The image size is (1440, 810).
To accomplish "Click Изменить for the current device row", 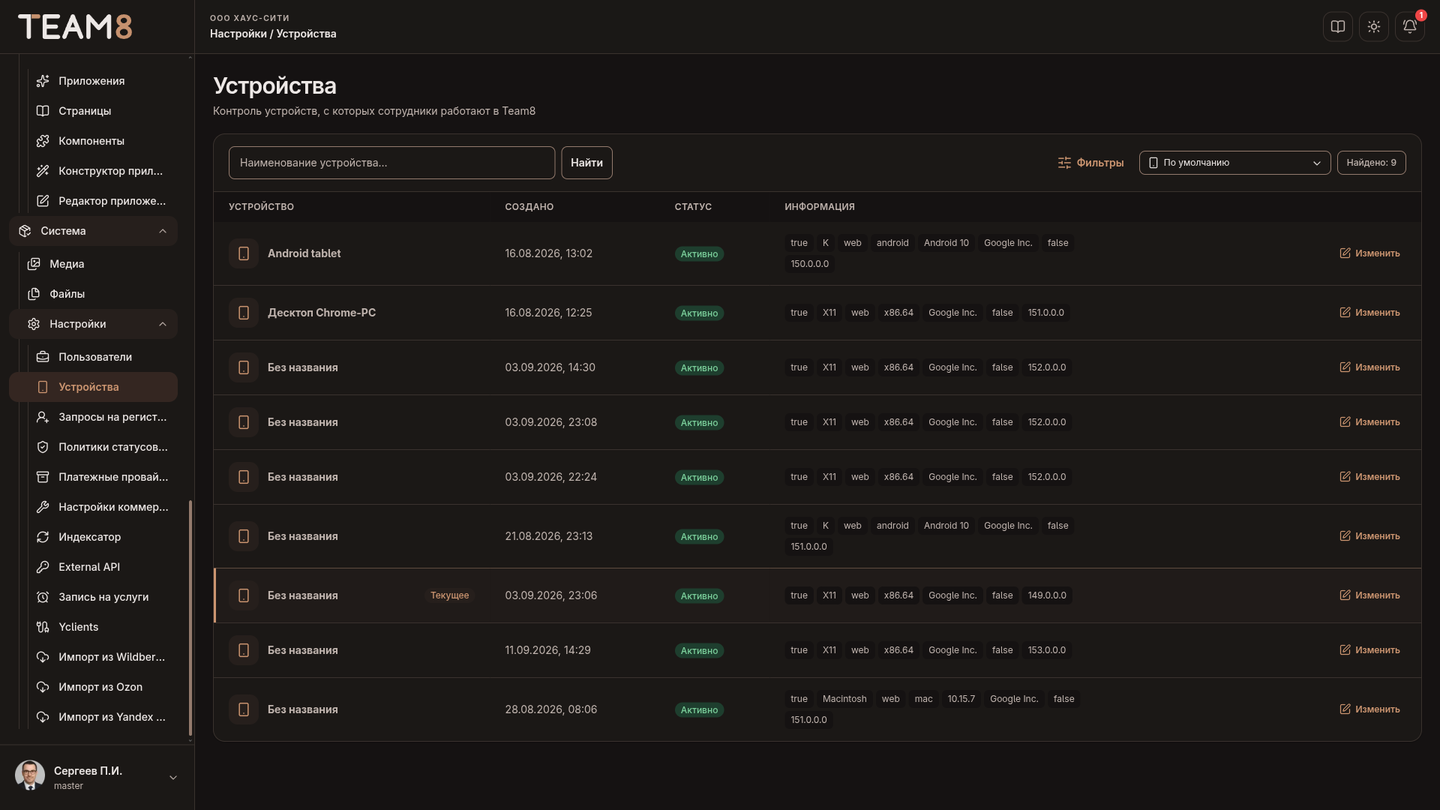I will tap(1370, 596).
